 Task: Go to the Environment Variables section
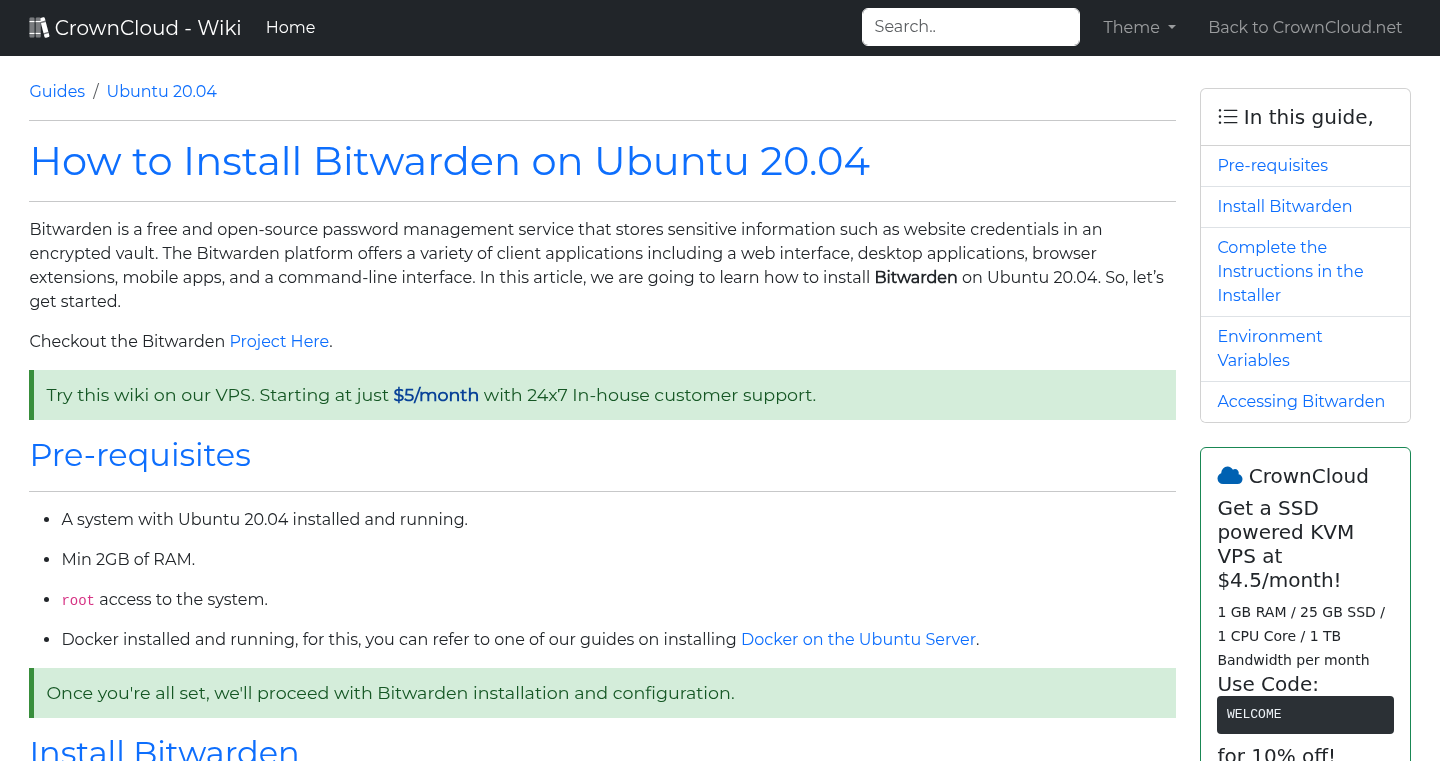[x=1269, y=348]
